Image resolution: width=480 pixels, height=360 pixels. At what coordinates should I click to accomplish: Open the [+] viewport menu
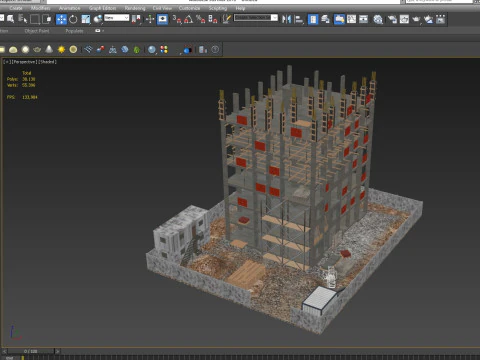point(6,62)
